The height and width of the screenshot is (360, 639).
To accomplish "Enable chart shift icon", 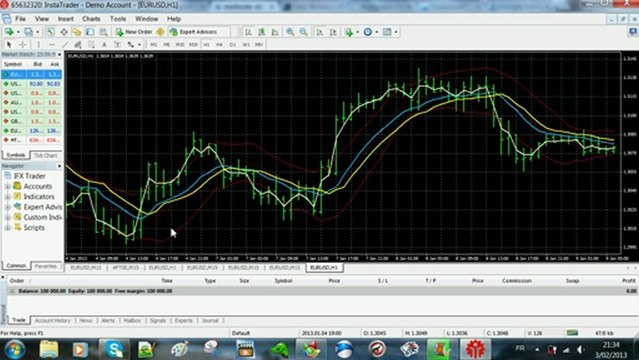I will [x=333, y=32].
